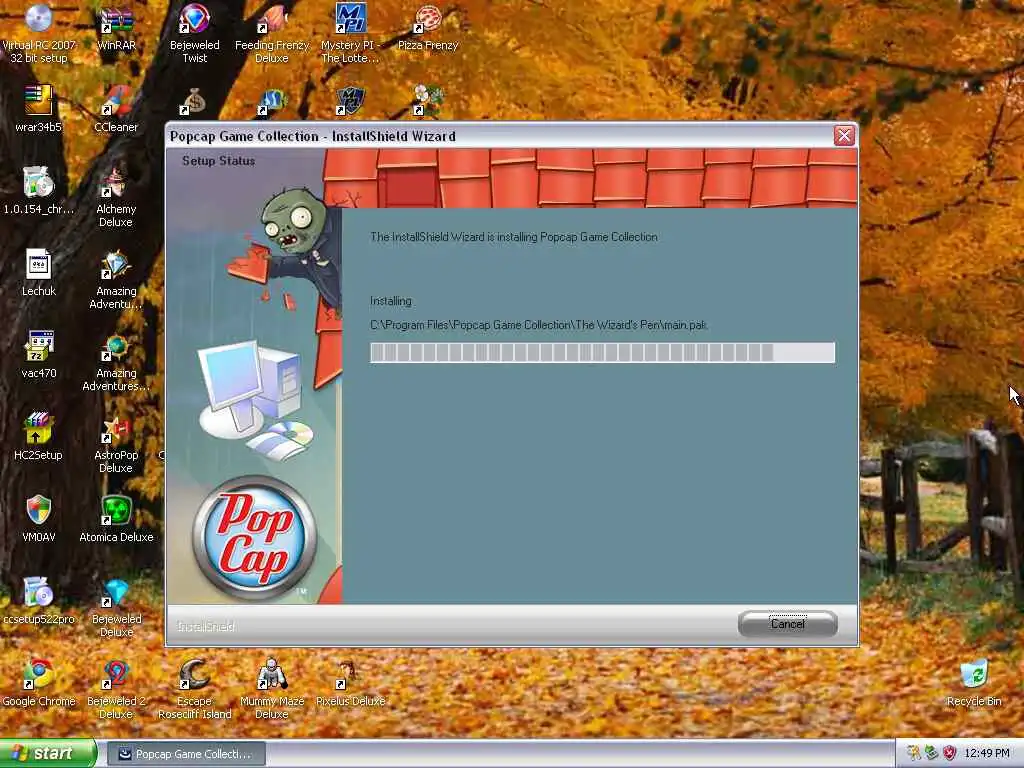Click the yellow figures tray icon

(914, 753)
